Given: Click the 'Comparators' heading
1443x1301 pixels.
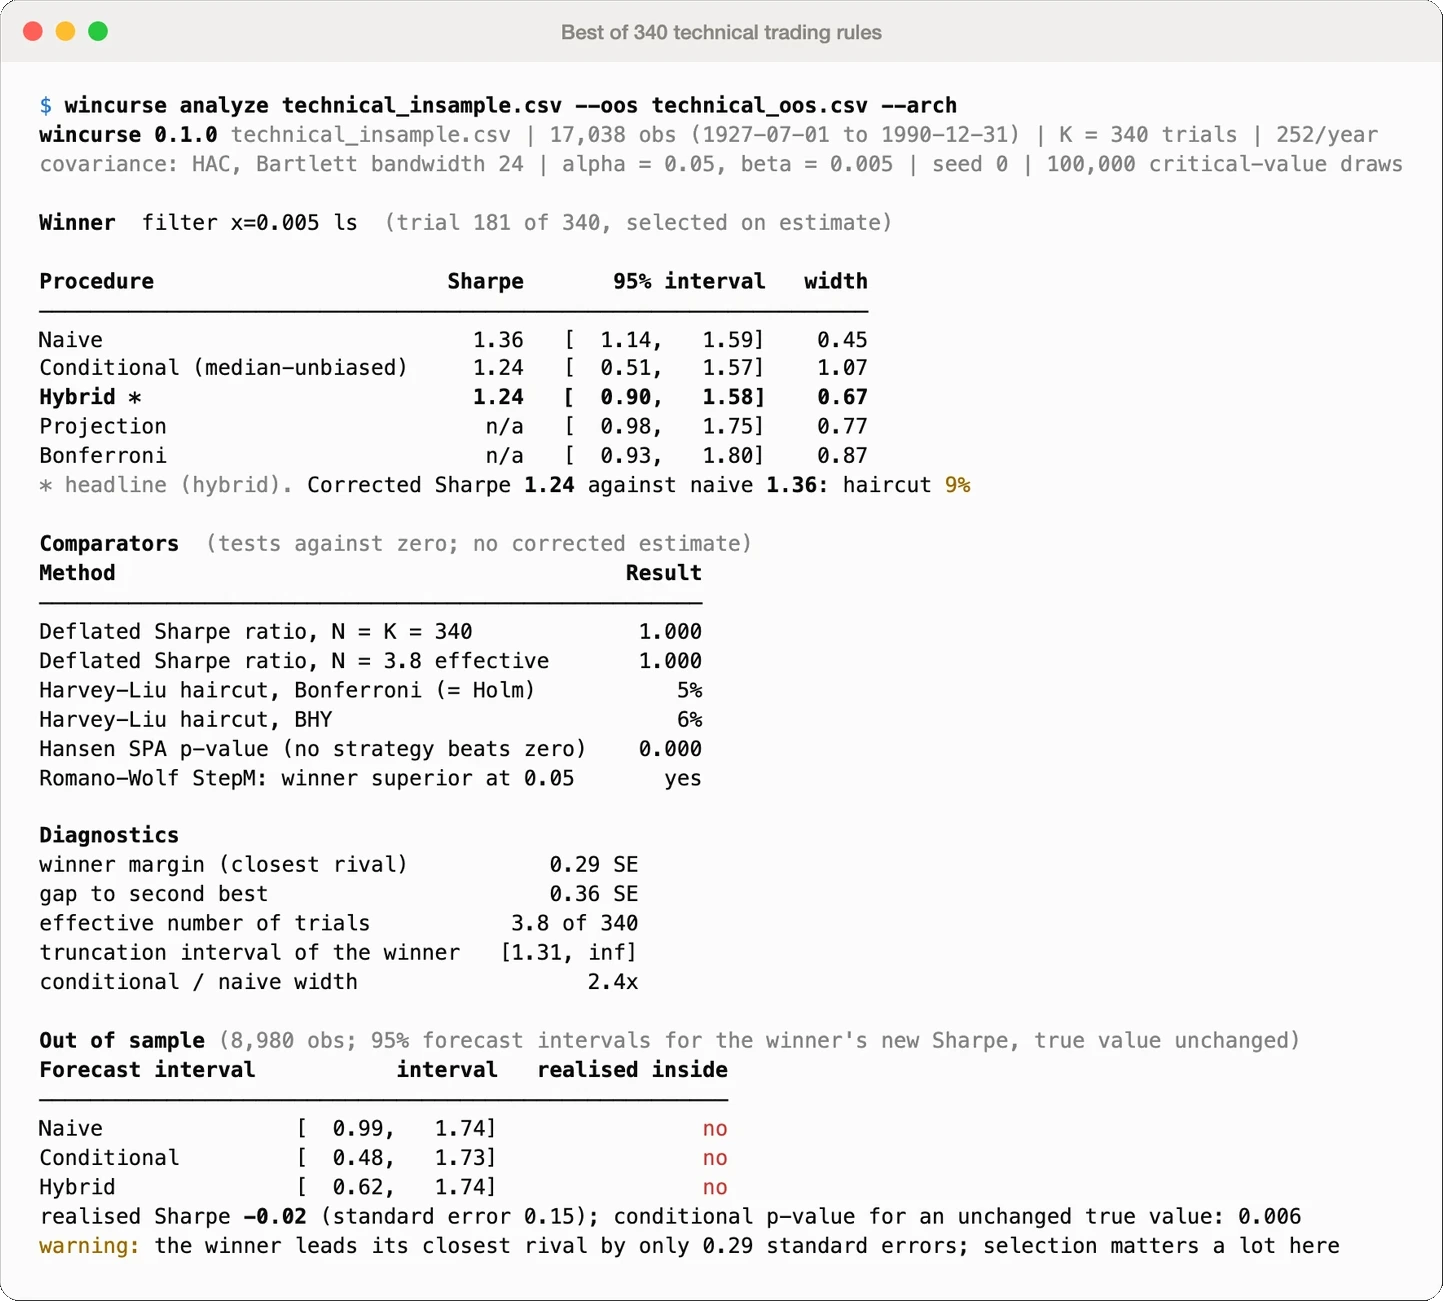Looking at the screenshot, I should point(109,543).
